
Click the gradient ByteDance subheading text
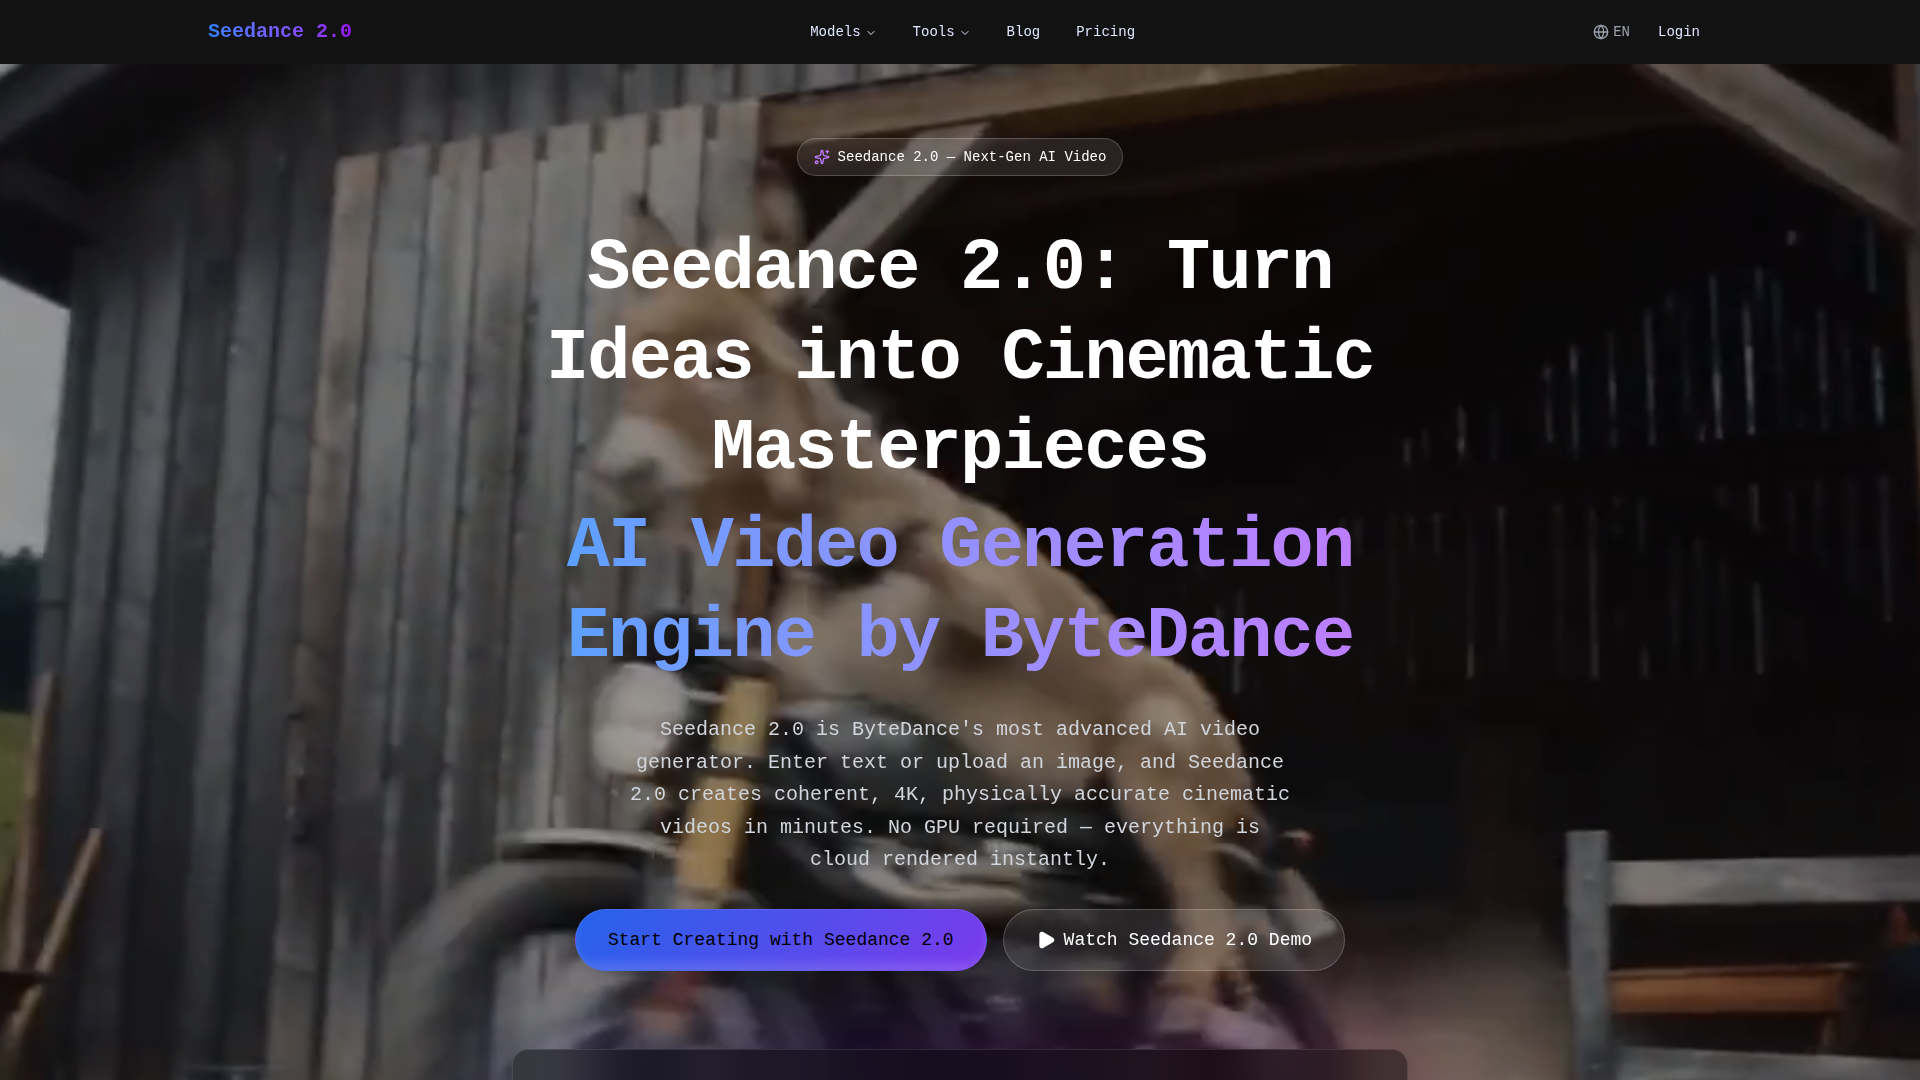pyautogui.click(x=959, y=590)
